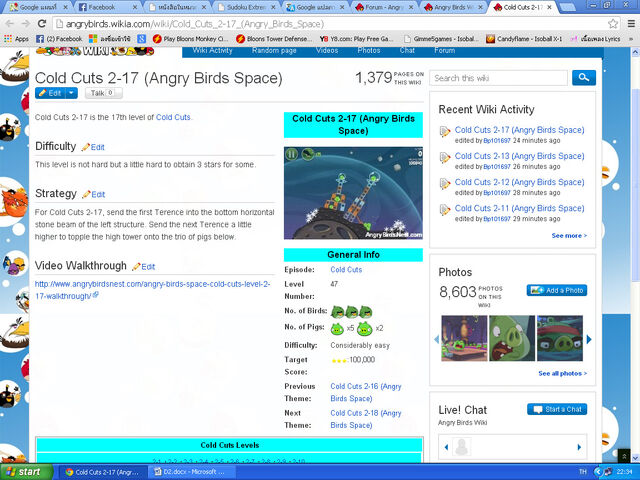The height and width of the screenshot is (480, 640).
Task: Click the blue Edit page button
Action: tap(51, 93)
